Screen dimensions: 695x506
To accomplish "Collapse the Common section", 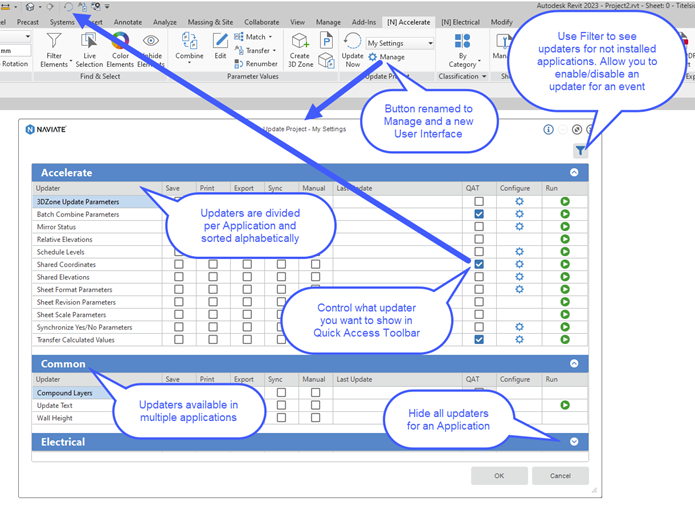I will click(574, 363).
